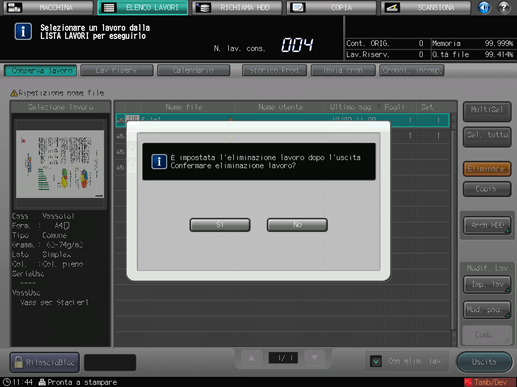
Task: Click the speaker sound icon
Action: pos(484,7)
